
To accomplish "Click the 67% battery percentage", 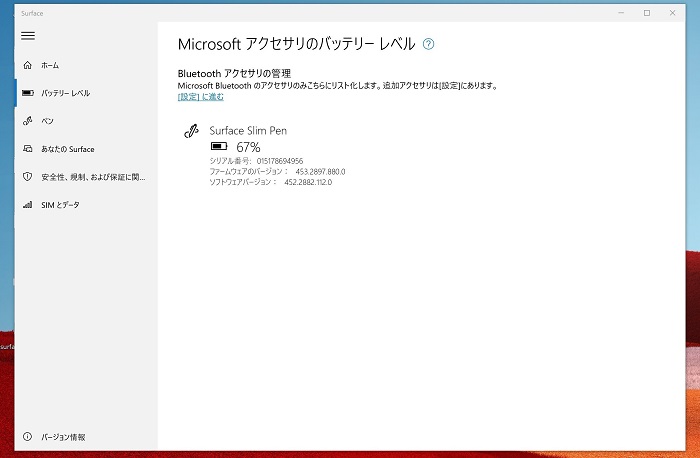I will point(248,147).
